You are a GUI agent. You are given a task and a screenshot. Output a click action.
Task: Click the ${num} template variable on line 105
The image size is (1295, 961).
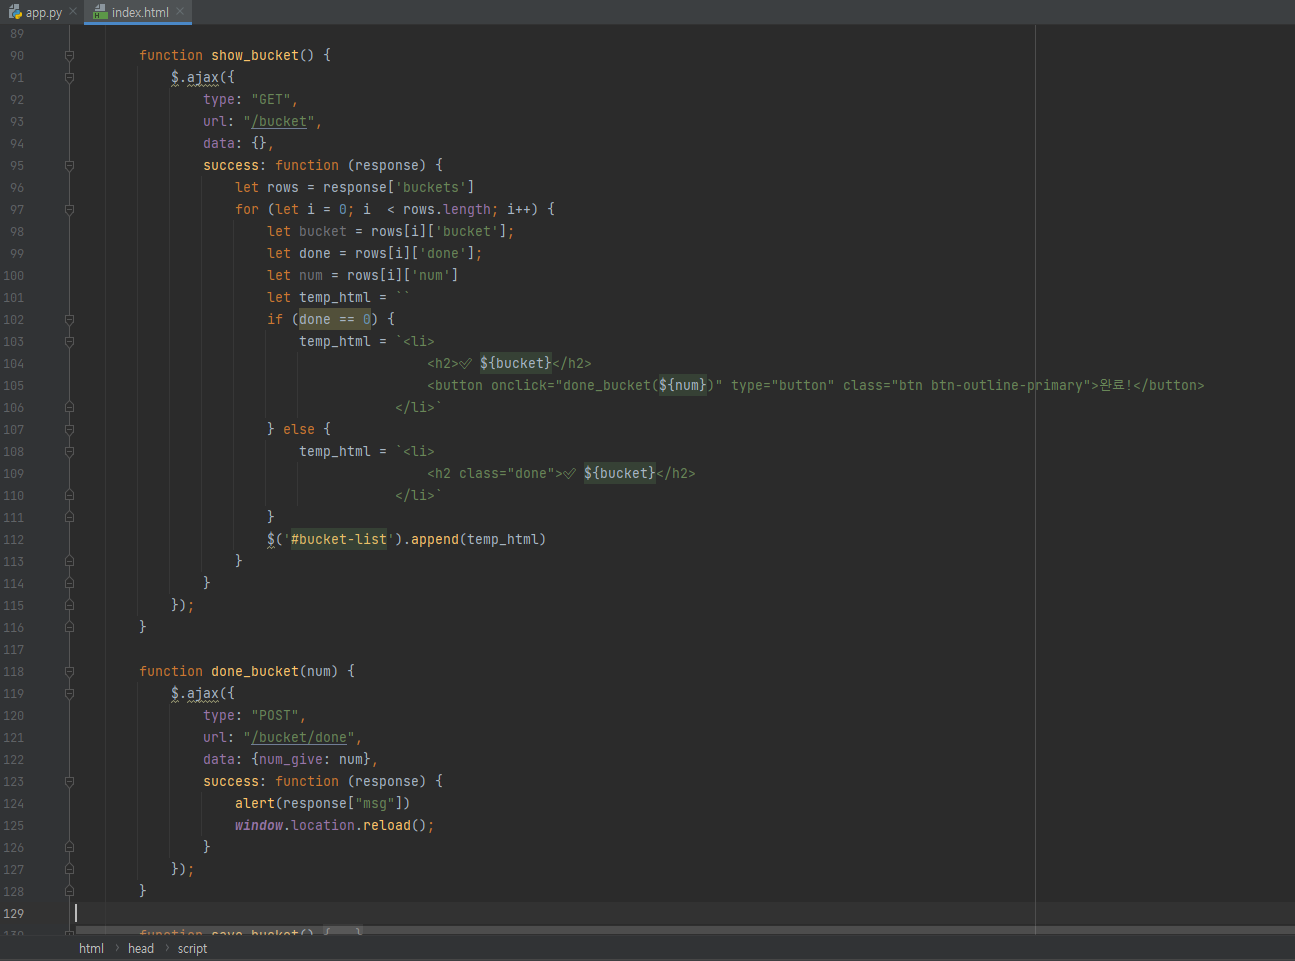point(683,385)
